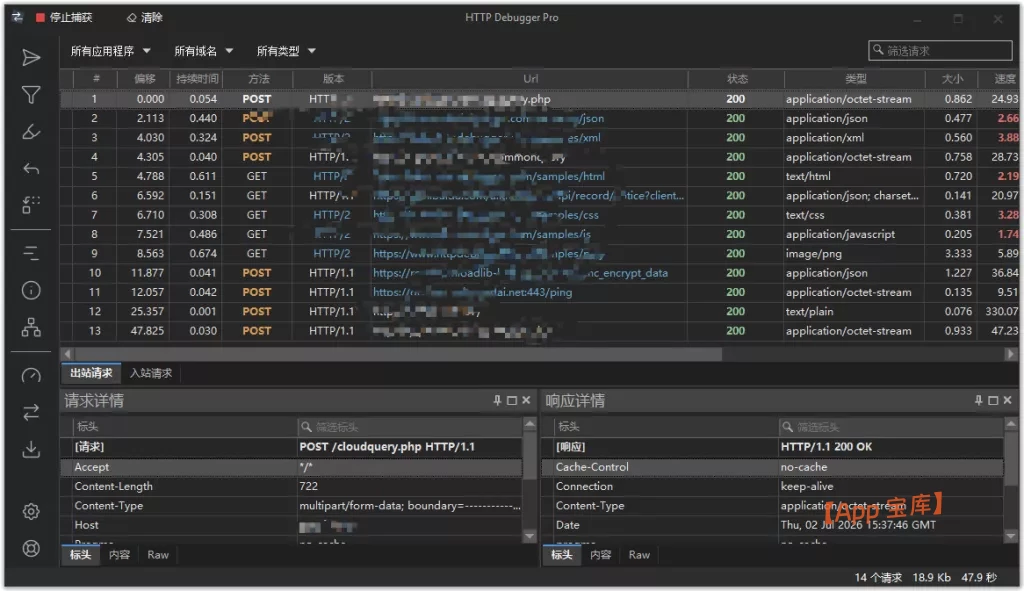Select response details Raw tab

639,554
